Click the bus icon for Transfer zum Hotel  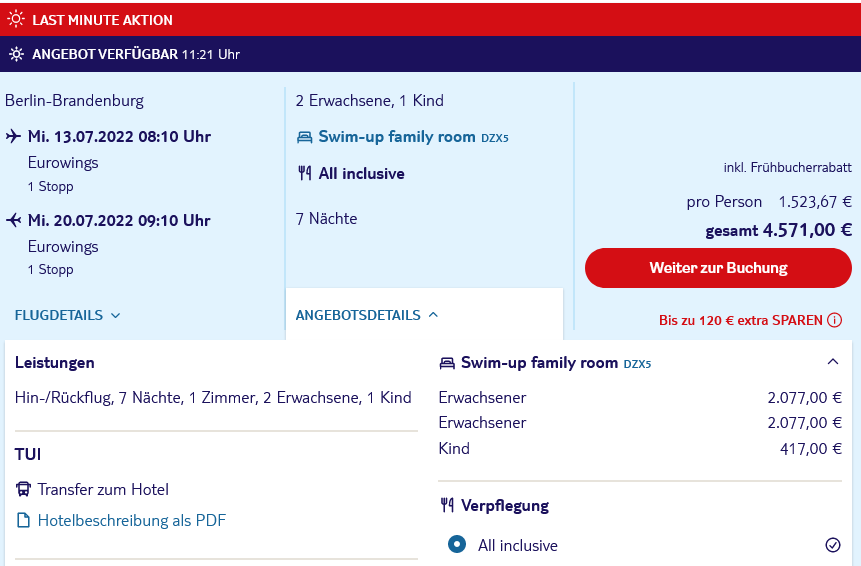click(23, 489)
